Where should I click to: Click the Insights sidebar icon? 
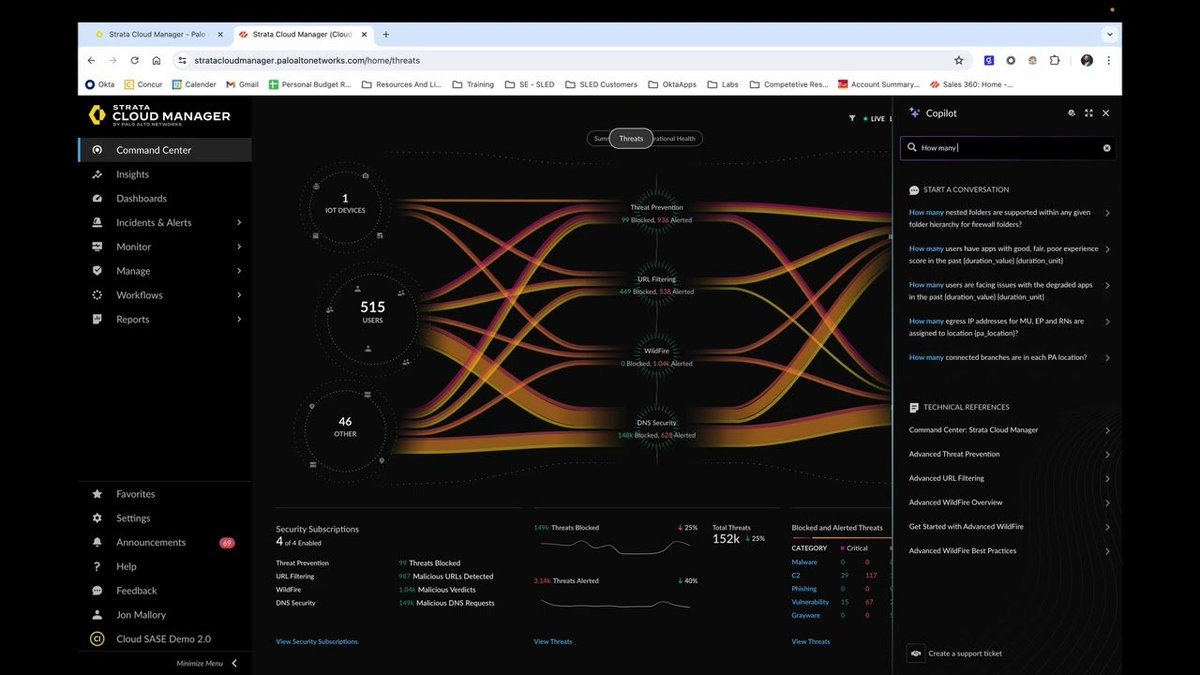point(97,174)
